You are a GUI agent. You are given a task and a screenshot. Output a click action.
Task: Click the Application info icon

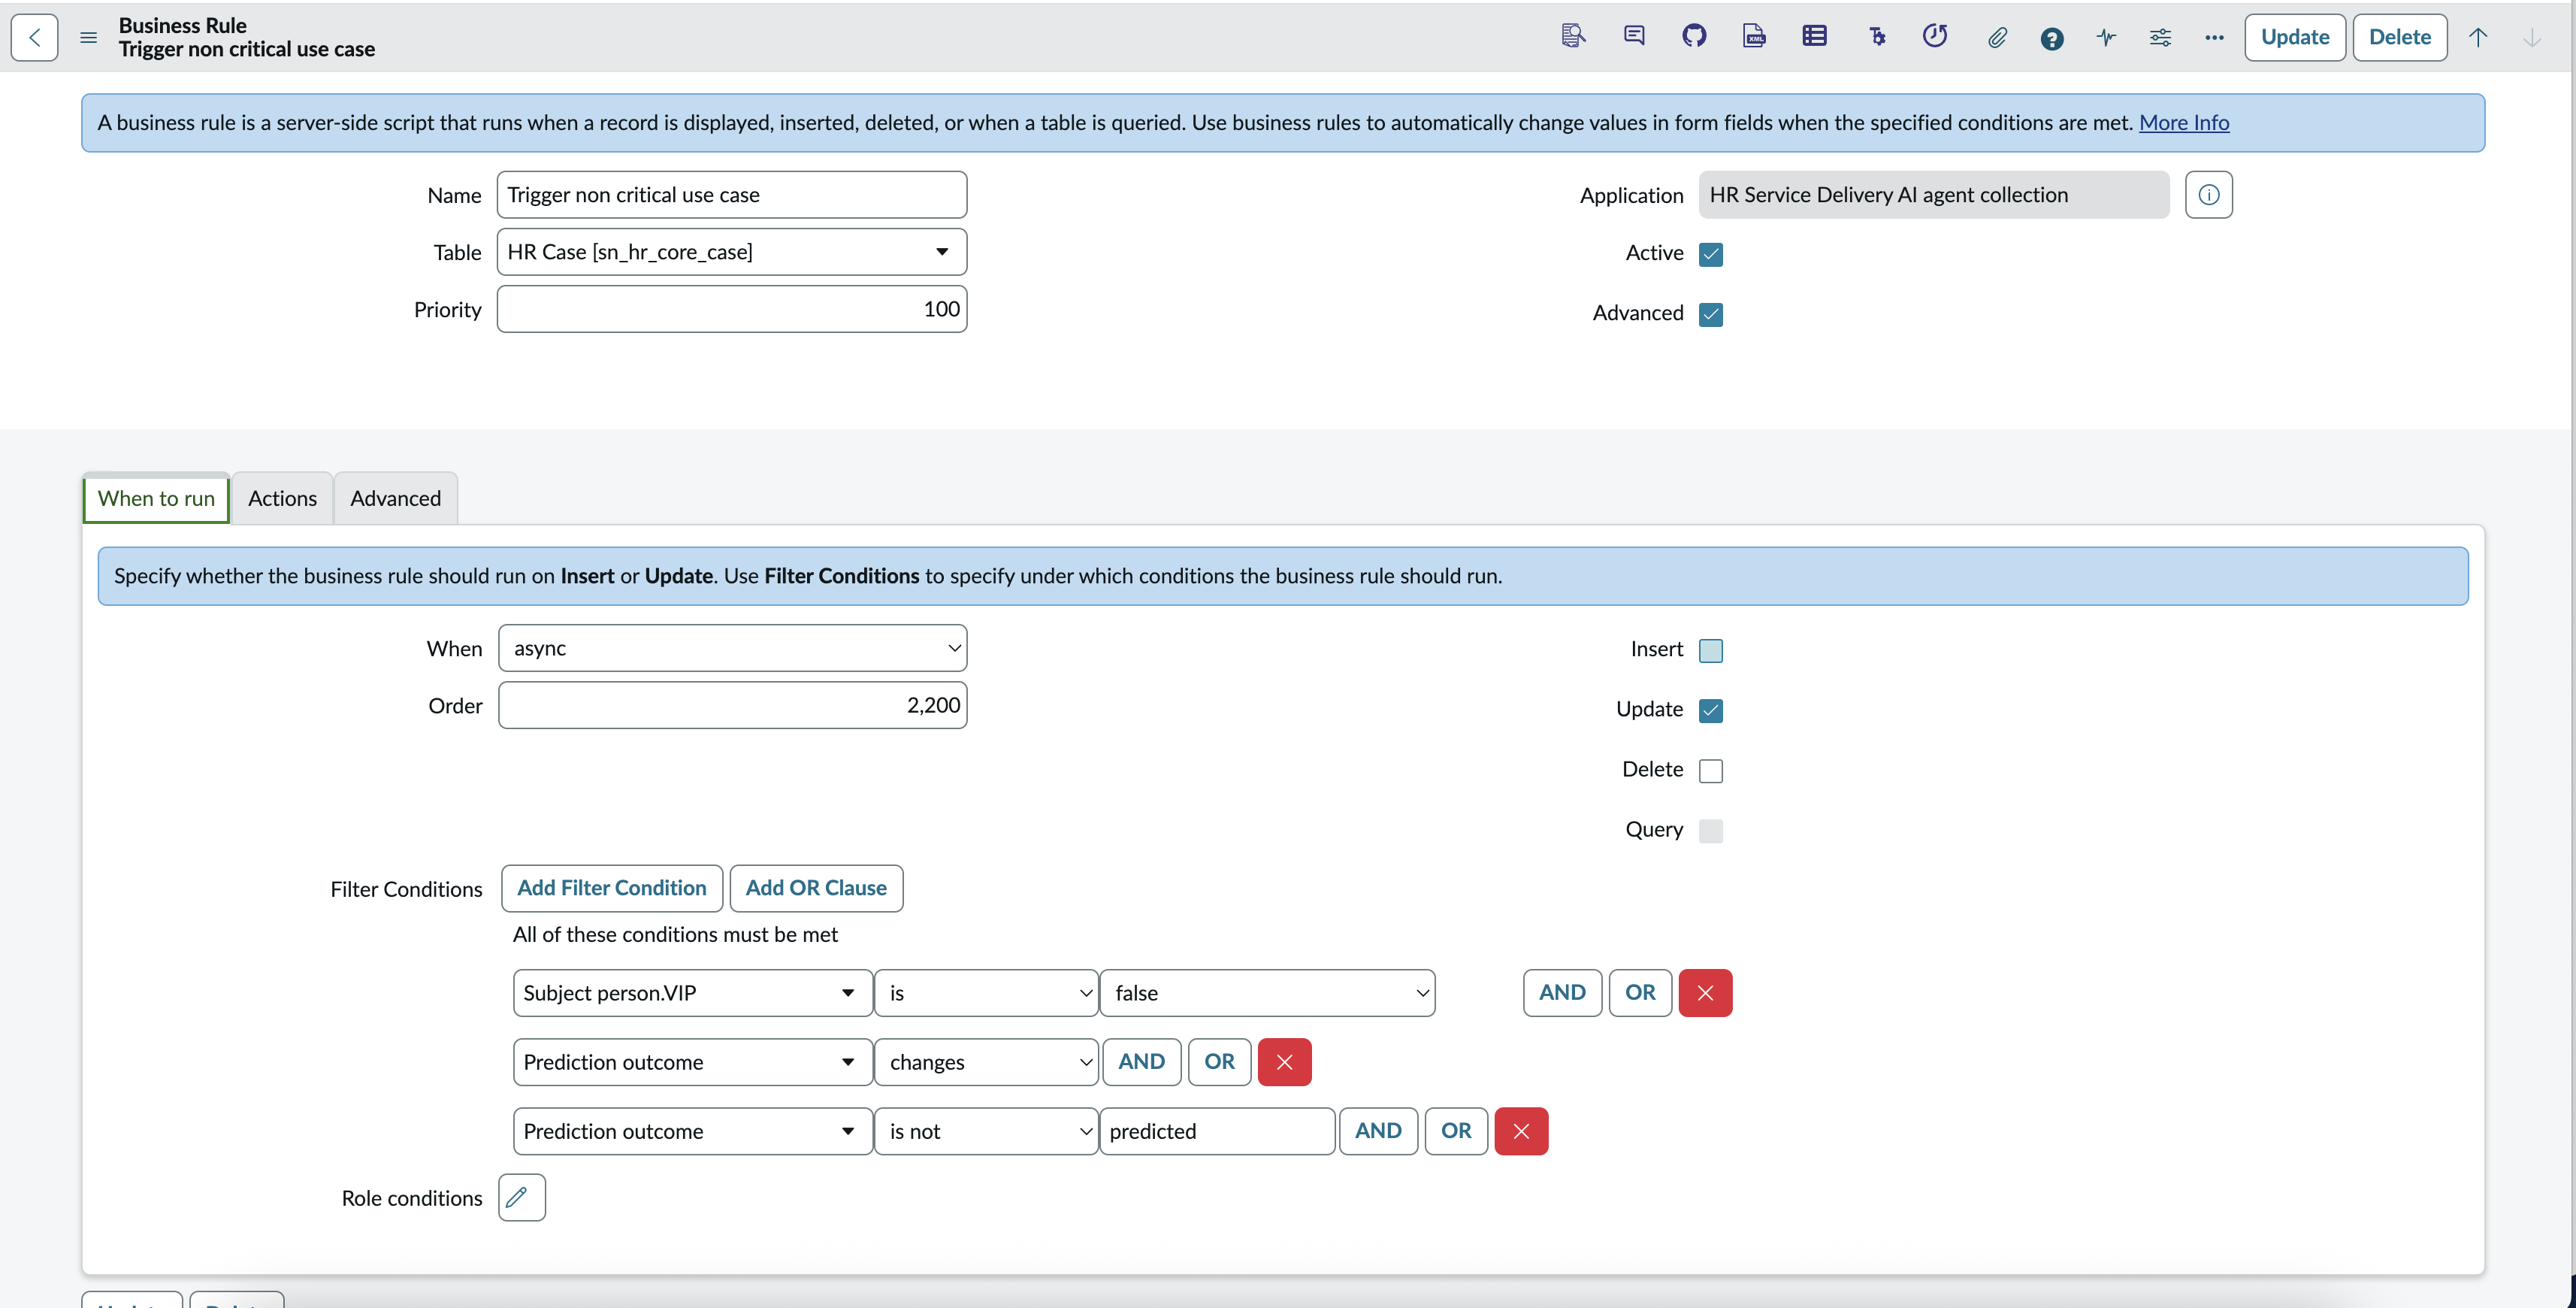[2209, 194]
